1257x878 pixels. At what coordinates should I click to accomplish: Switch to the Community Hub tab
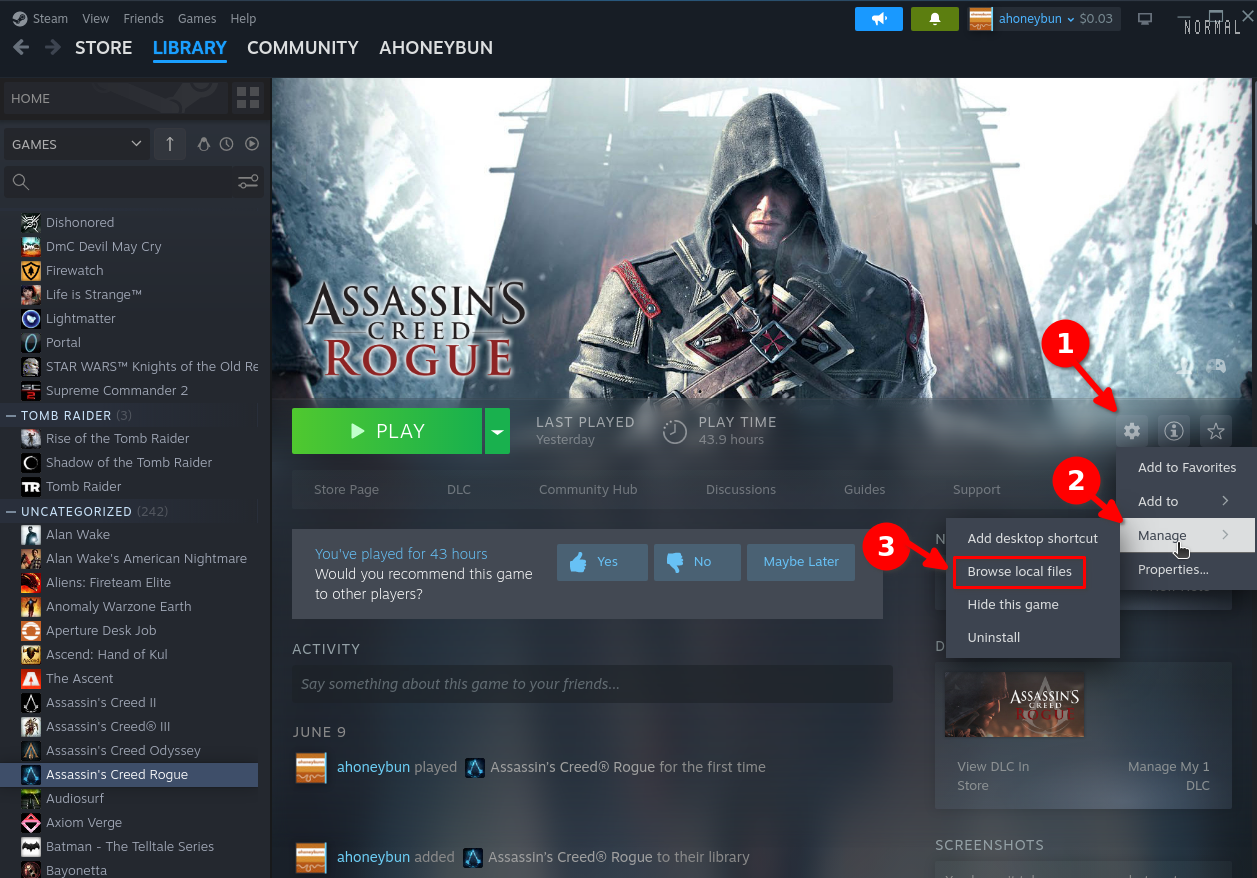point(588,489)
